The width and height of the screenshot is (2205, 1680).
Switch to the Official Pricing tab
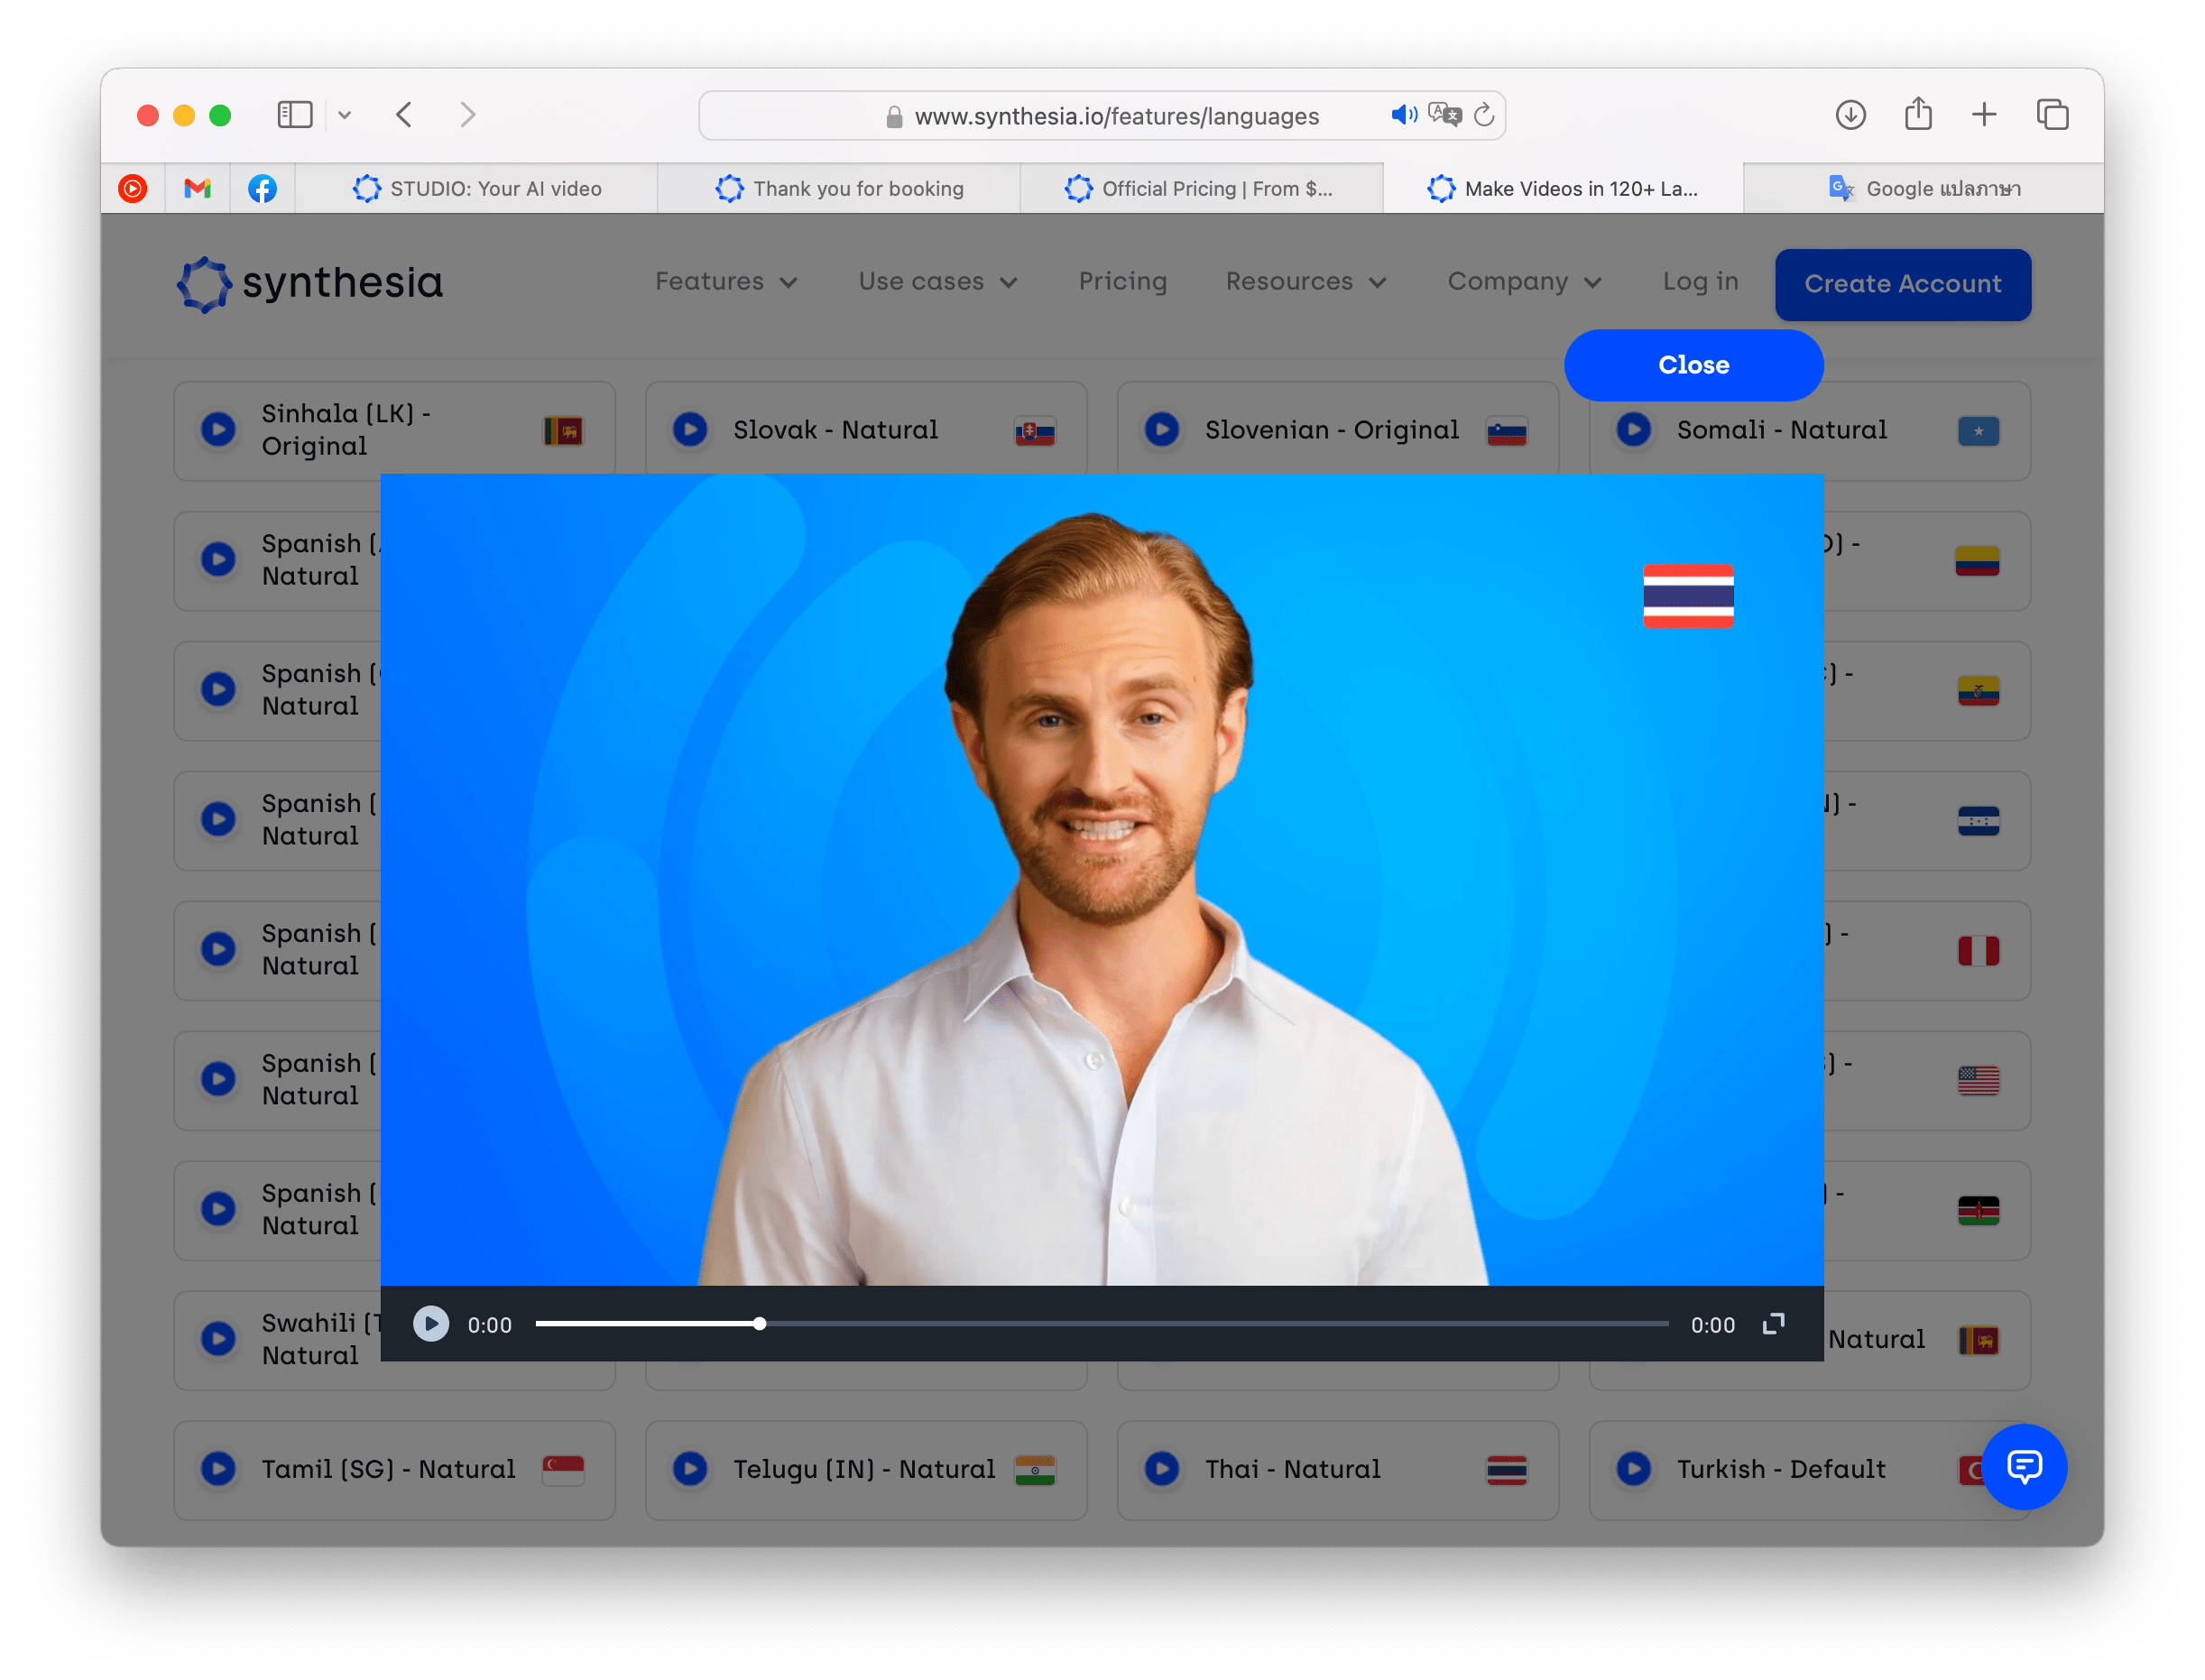pos(1200,189)
